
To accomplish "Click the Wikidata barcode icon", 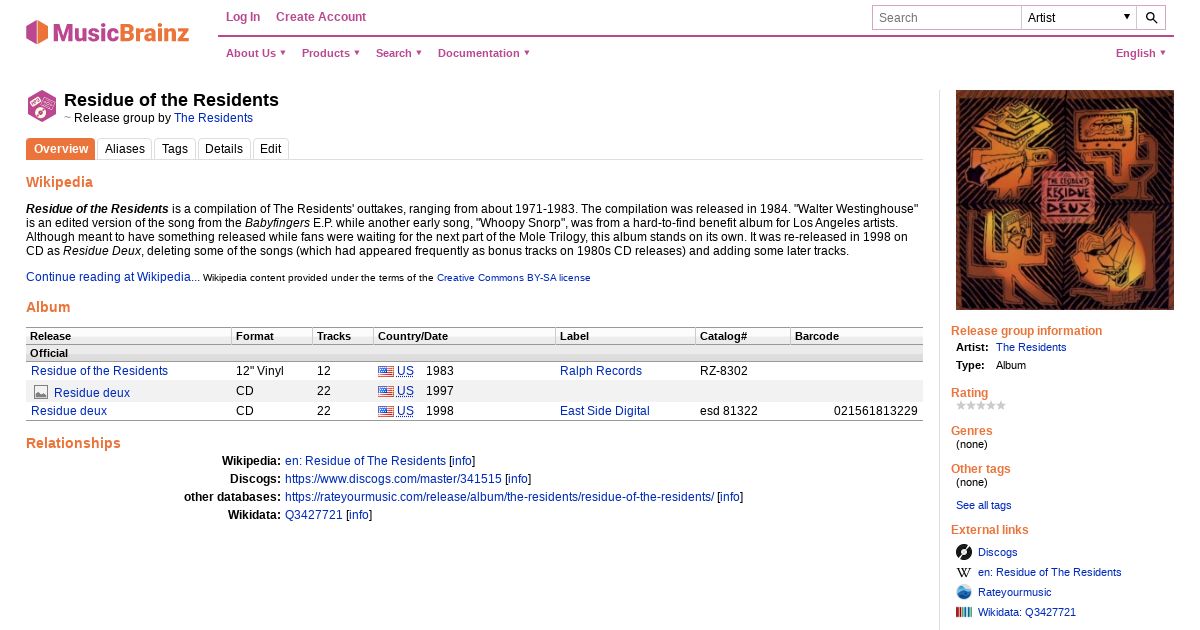I will 964,612.
